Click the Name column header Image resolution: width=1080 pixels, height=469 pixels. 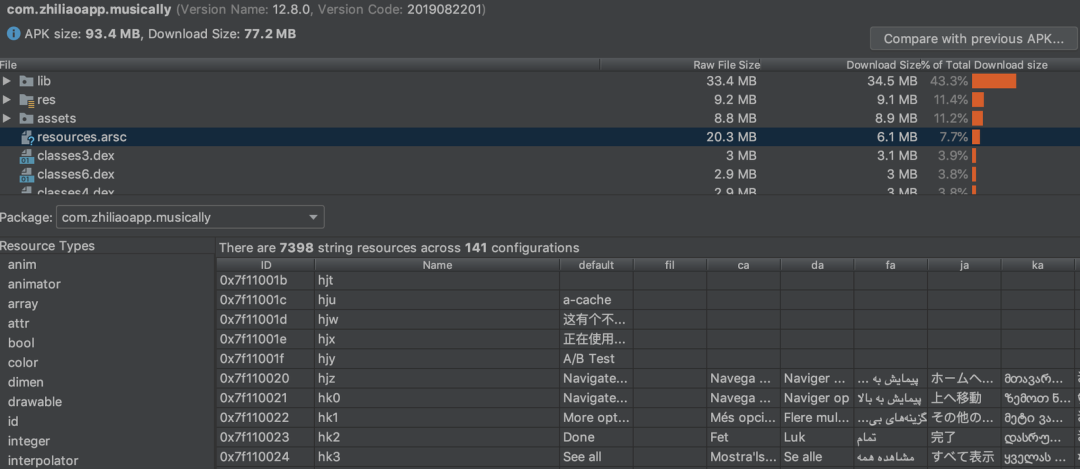click(437, 265)
